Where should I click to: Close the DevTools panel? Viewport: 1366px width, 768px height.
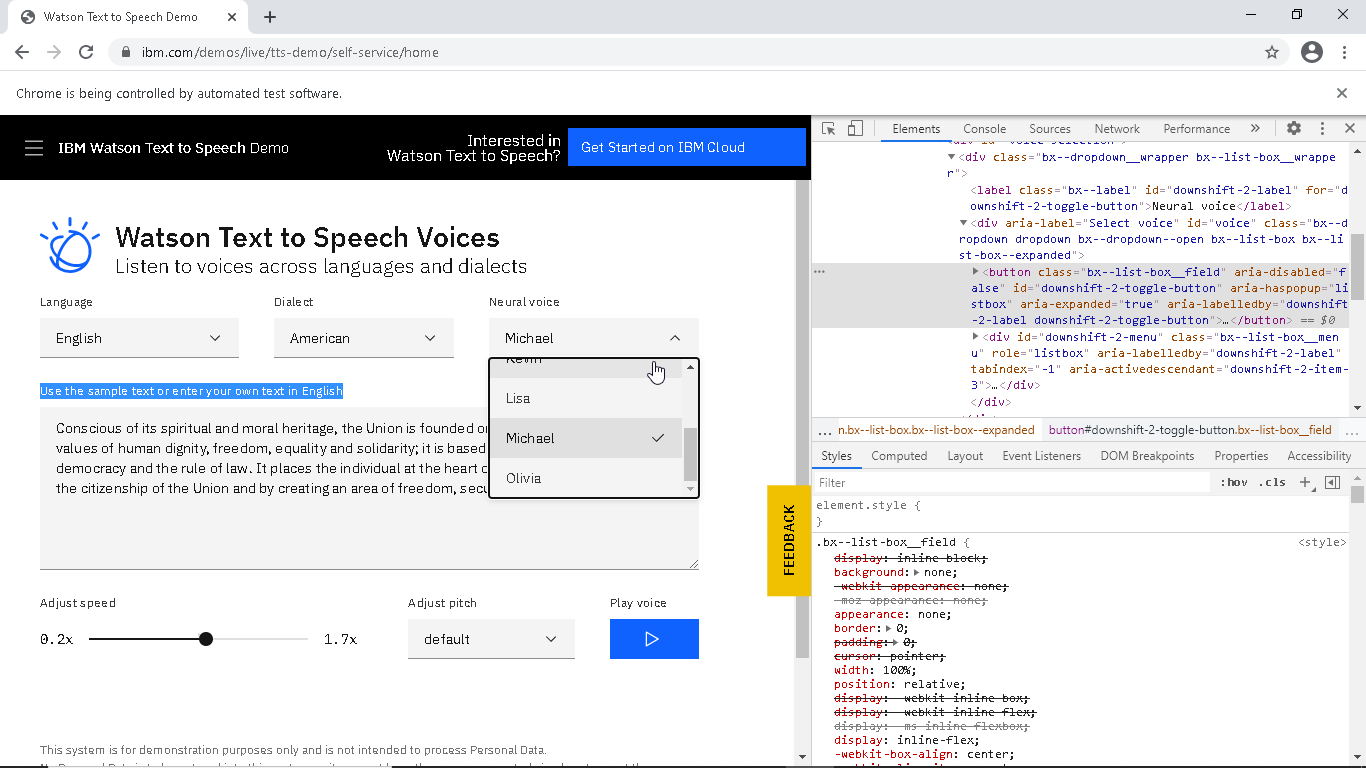pyautogui.click(x=1349, y=128)
